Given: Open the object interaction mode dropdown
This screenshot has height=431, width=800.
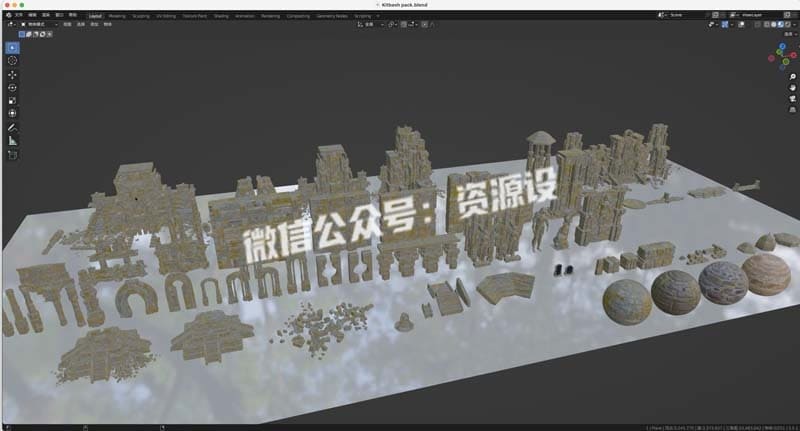Looking at the screenshot, I should pos(39,24).
